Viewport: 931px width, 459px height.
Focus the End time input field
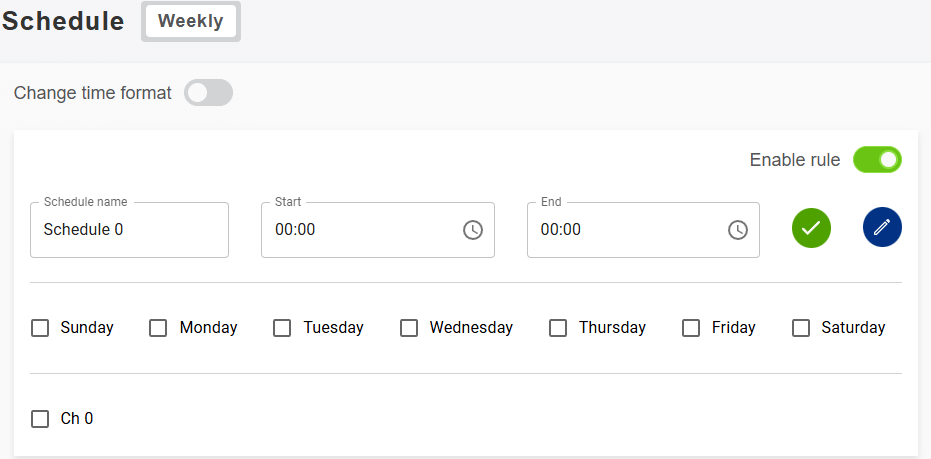click(x=625, y=230)
